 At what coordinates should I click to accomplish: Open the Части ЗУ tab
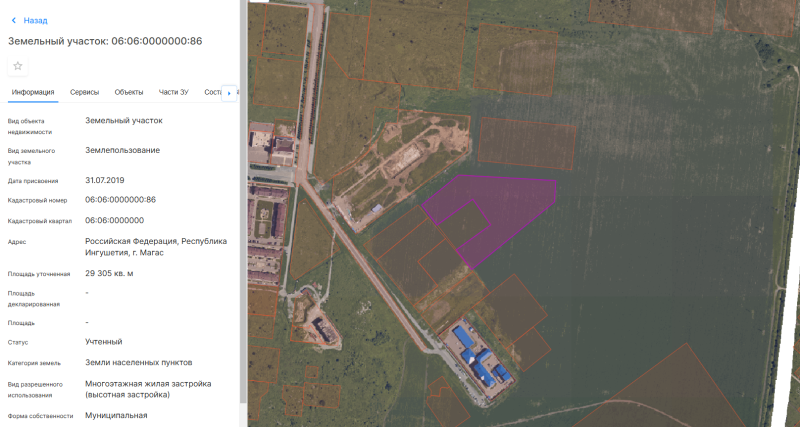point(173,92)
